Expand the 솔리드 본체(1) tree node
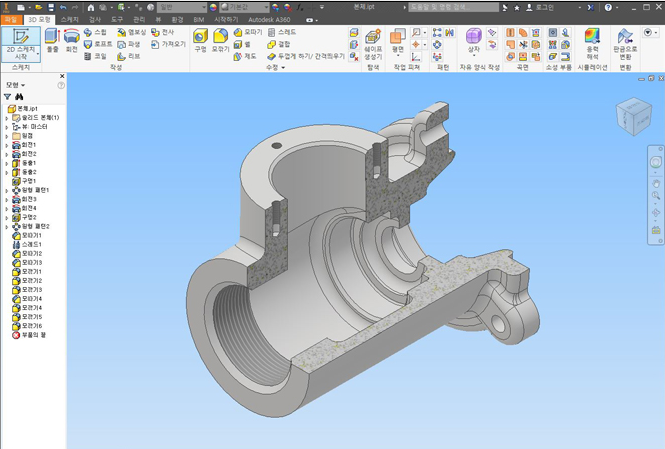 6,118
